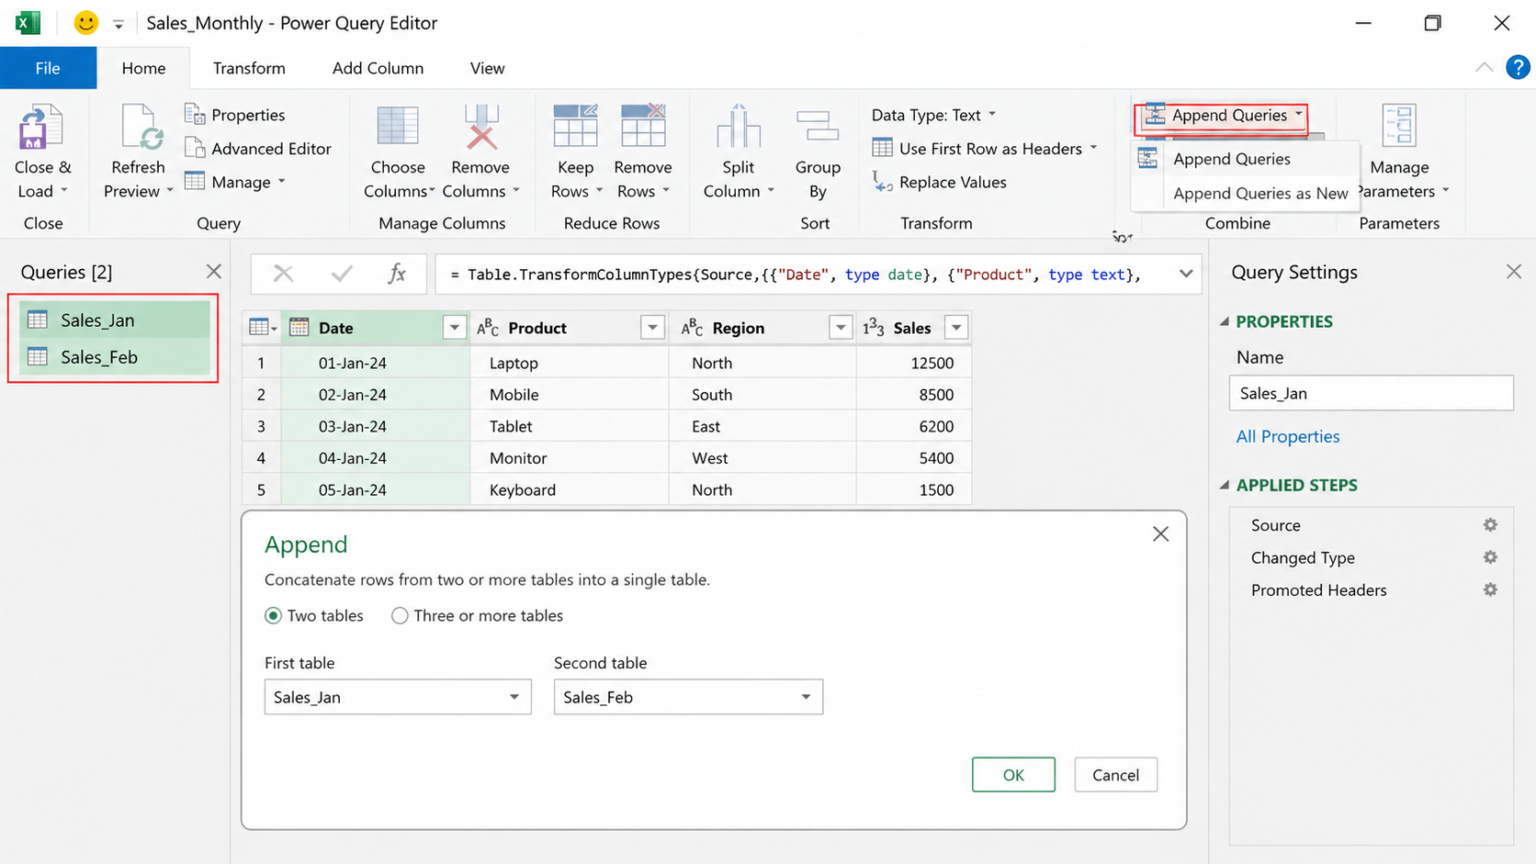Image resolution: width=1536 pixels, height=864 pixels.
Task: Open query Properties
Action: pos(235,115)
